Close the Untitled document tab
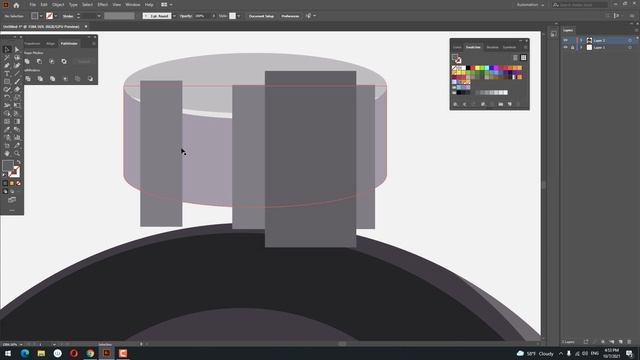This screenshot has height=360, width=640. click(86, 27)
